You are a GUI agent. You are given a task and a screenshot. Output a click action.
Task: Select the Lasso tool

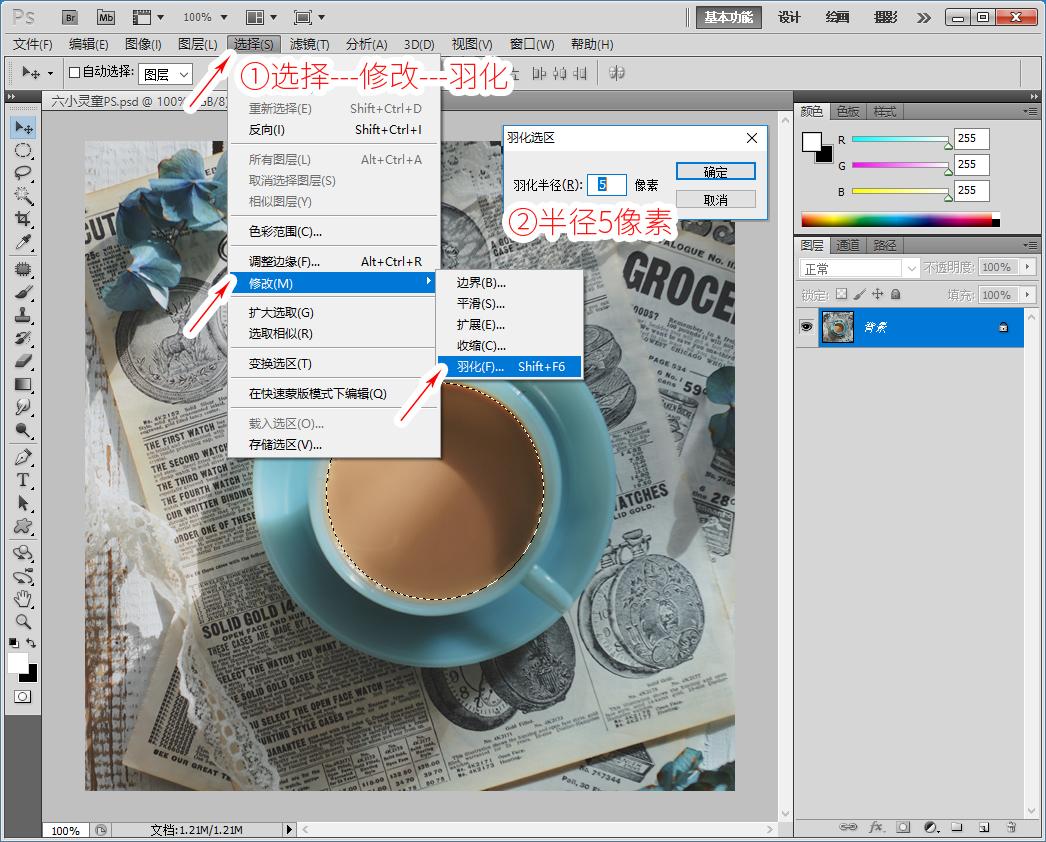coord(23,173)
